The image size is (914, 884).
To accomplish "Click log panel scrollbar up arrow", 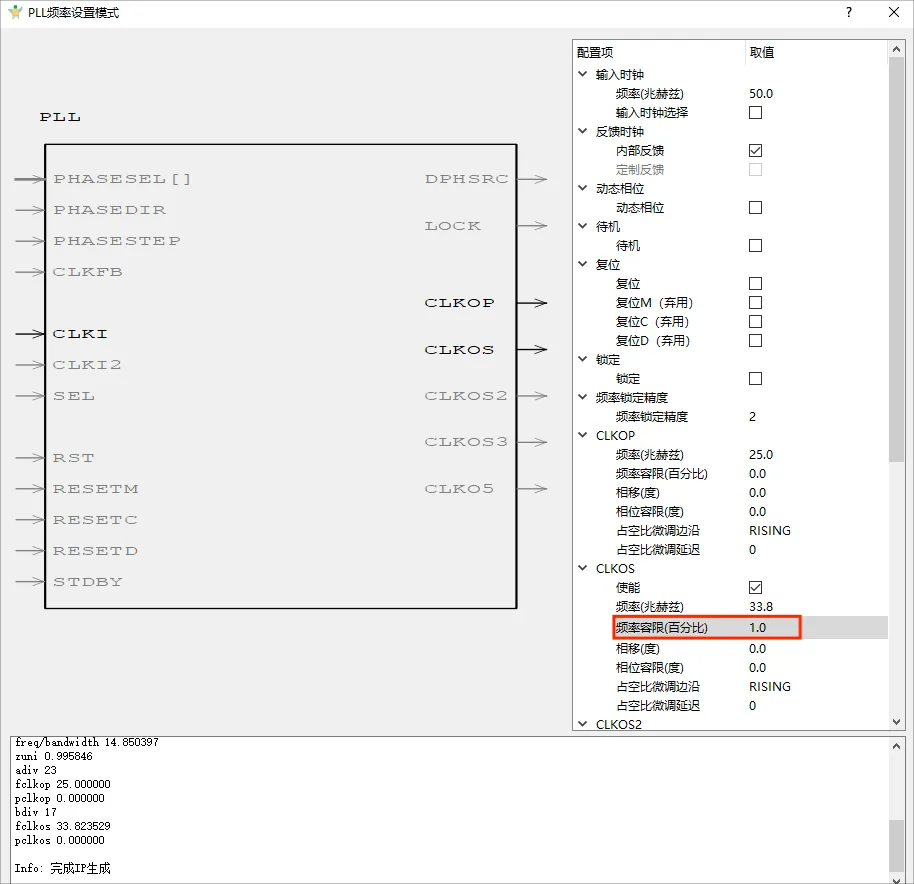I will (897, 746).
